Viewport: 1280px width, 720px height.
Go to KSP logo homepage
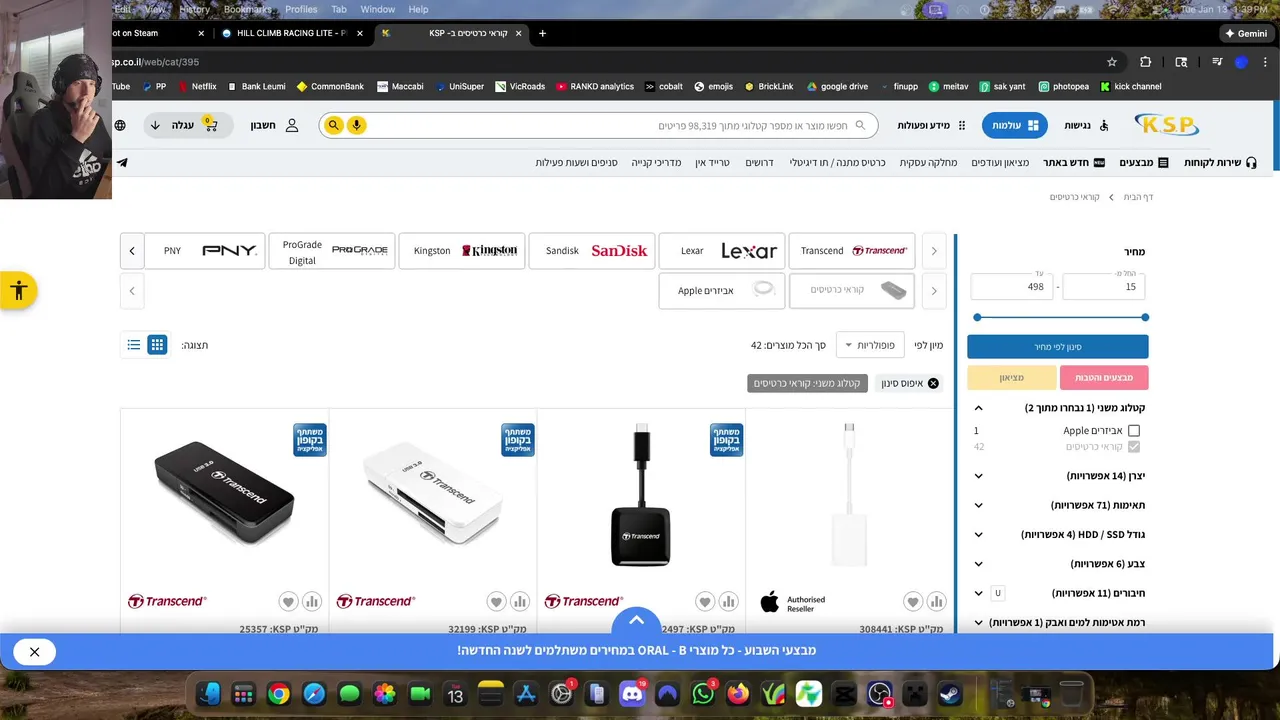pyautogui.click(x=1166, y=125)
